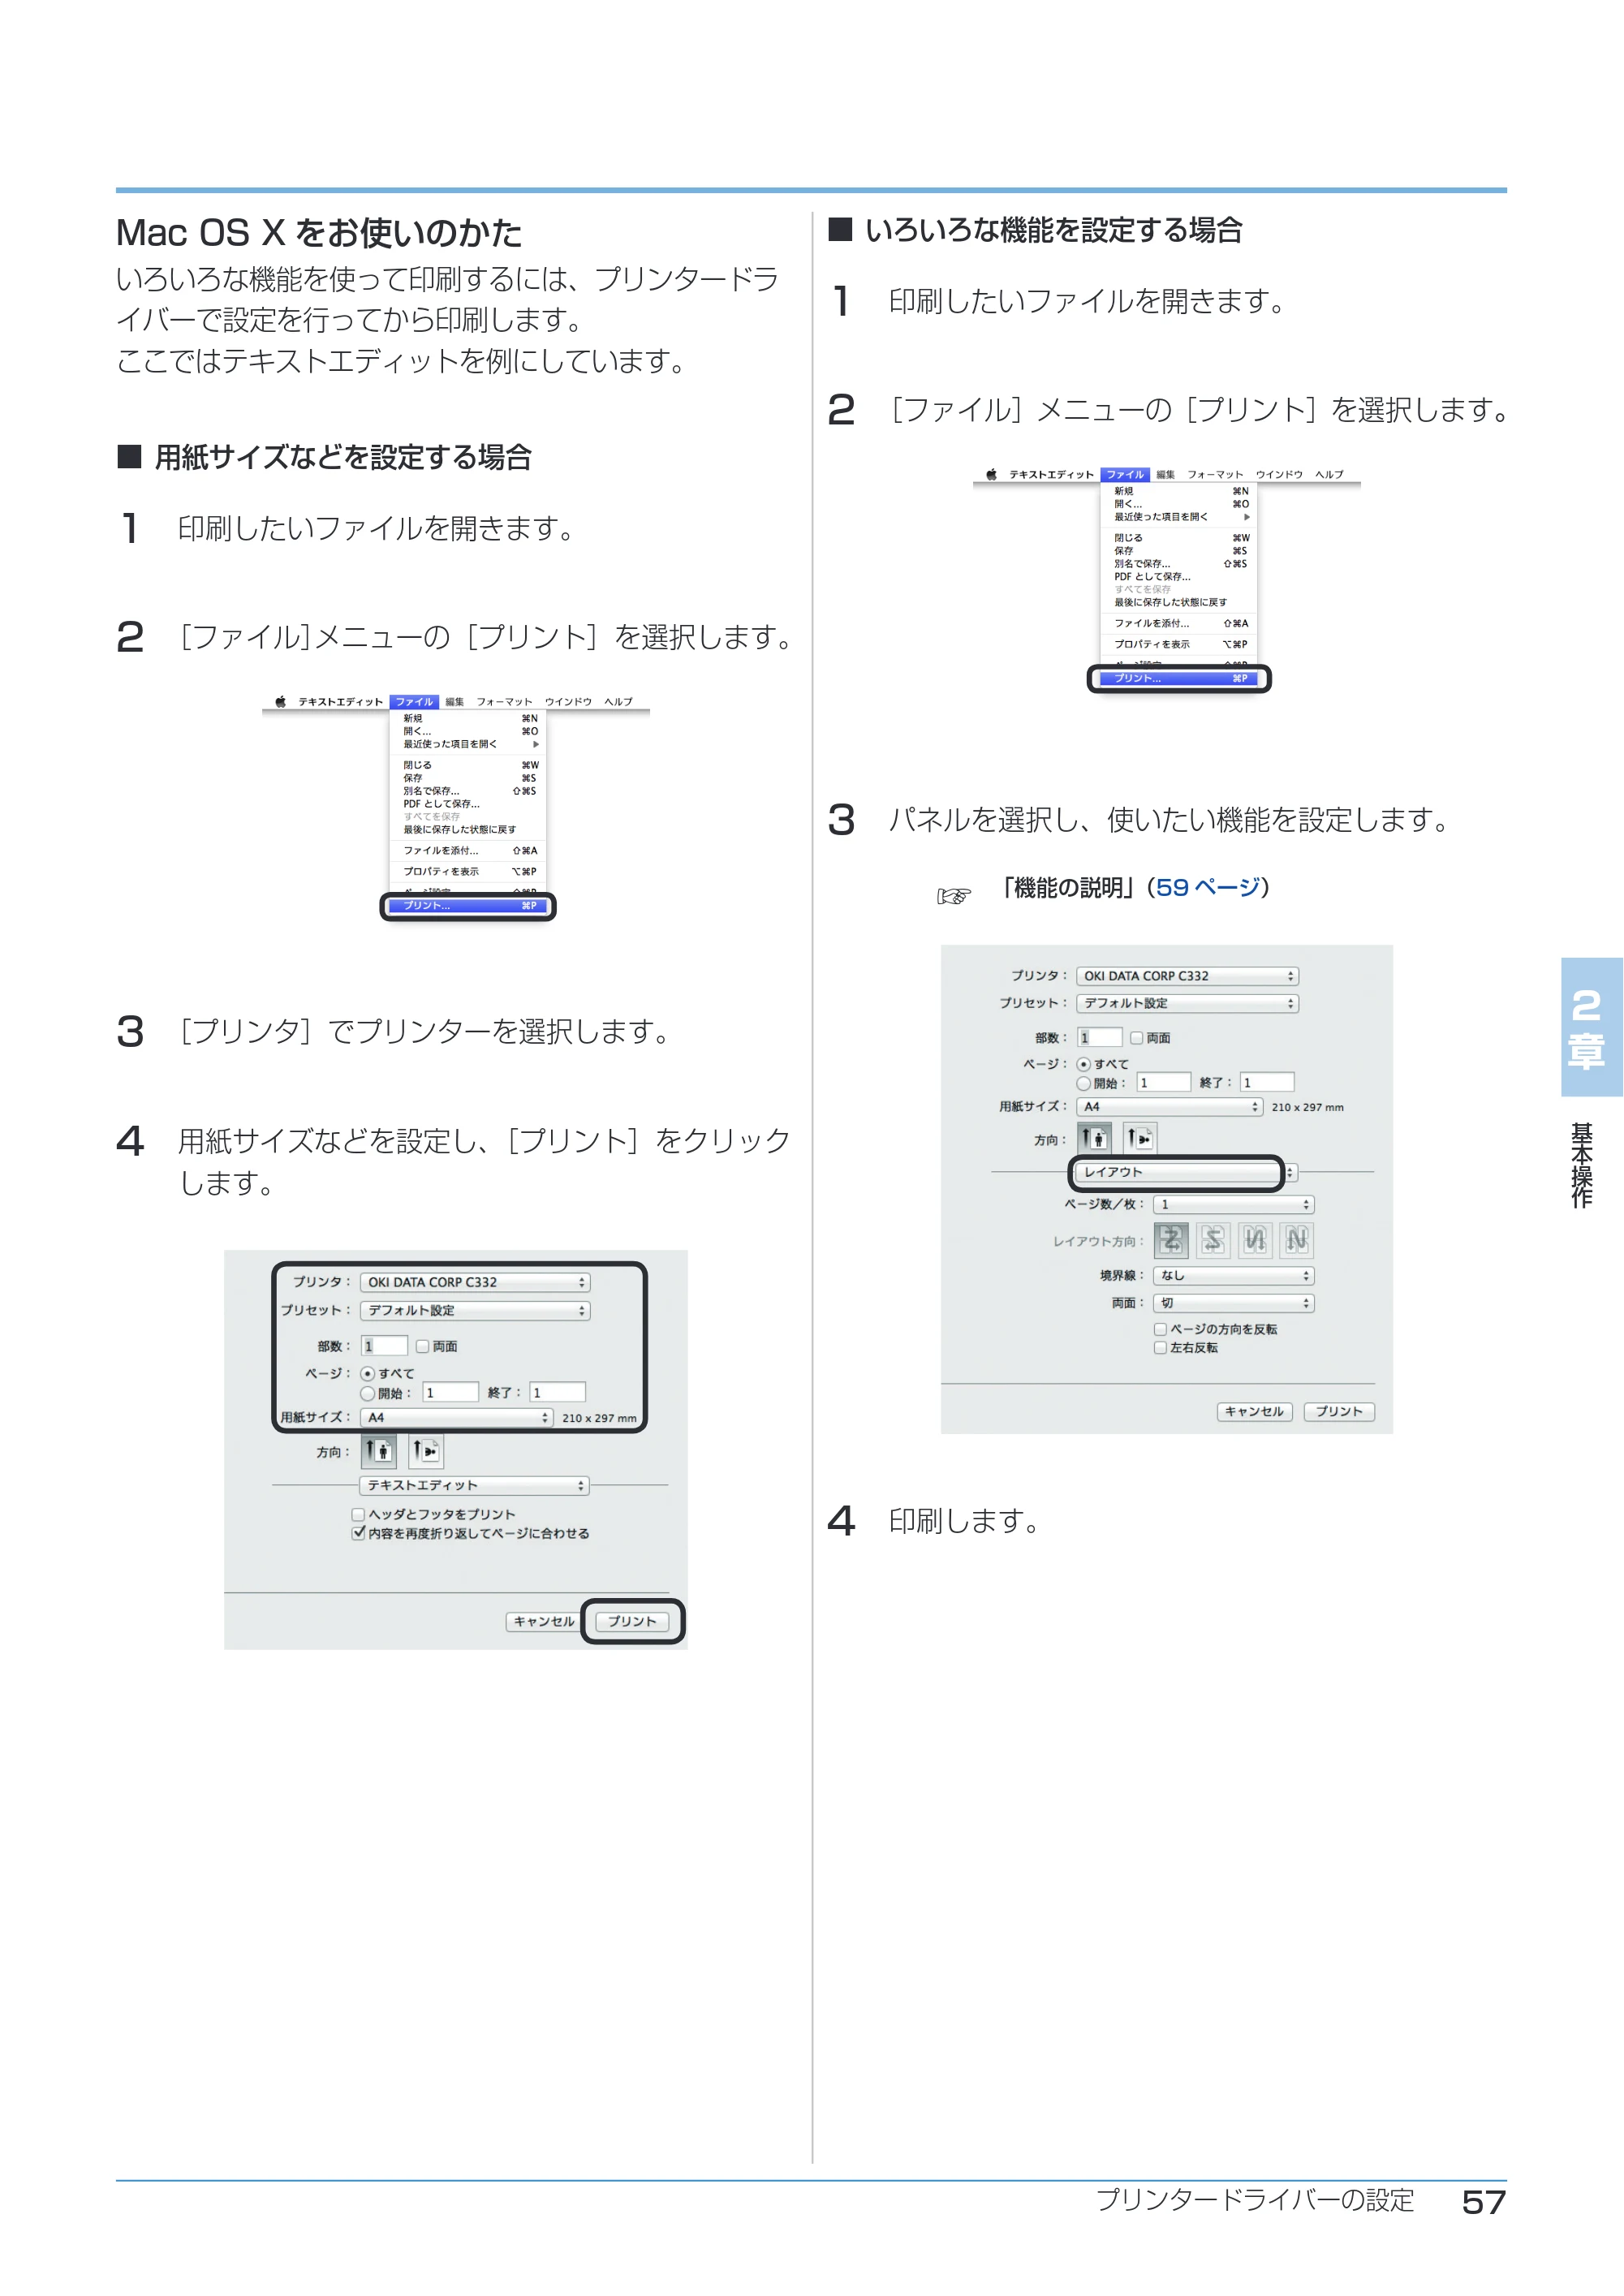
Task: Open プリセット dropdown in the テキストエディット panel dialog
Action: (475, 1311)
